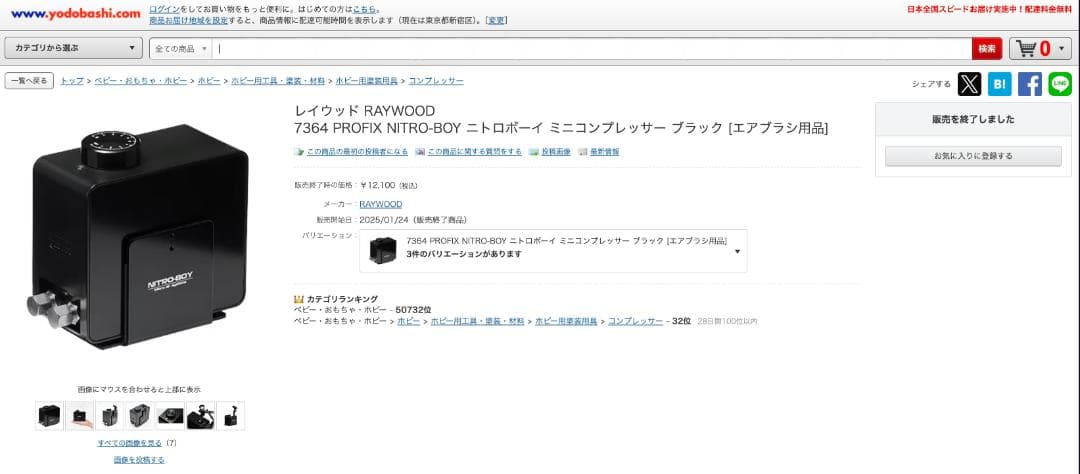The width and height of the screenshot is (1080, 474).
Task: Select the seventh product thumbnail
Action: tap(231, 415)
